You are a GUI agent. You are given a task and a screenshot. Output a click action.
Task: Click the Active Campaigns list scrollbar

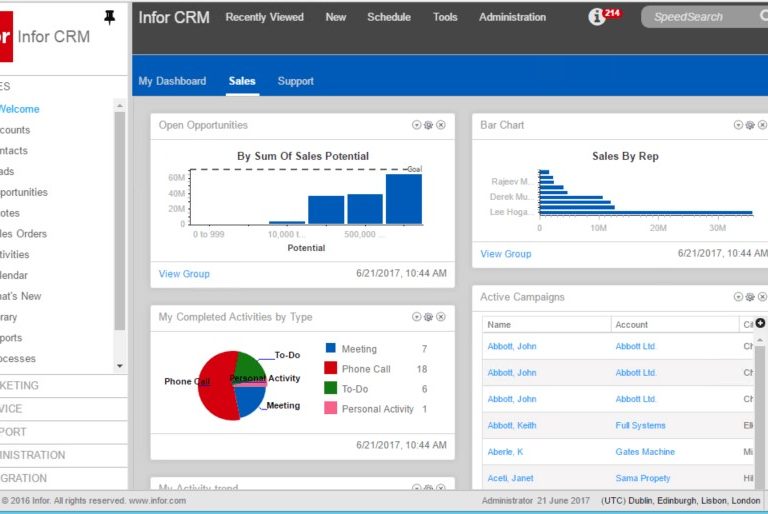[x=760, y=416]
